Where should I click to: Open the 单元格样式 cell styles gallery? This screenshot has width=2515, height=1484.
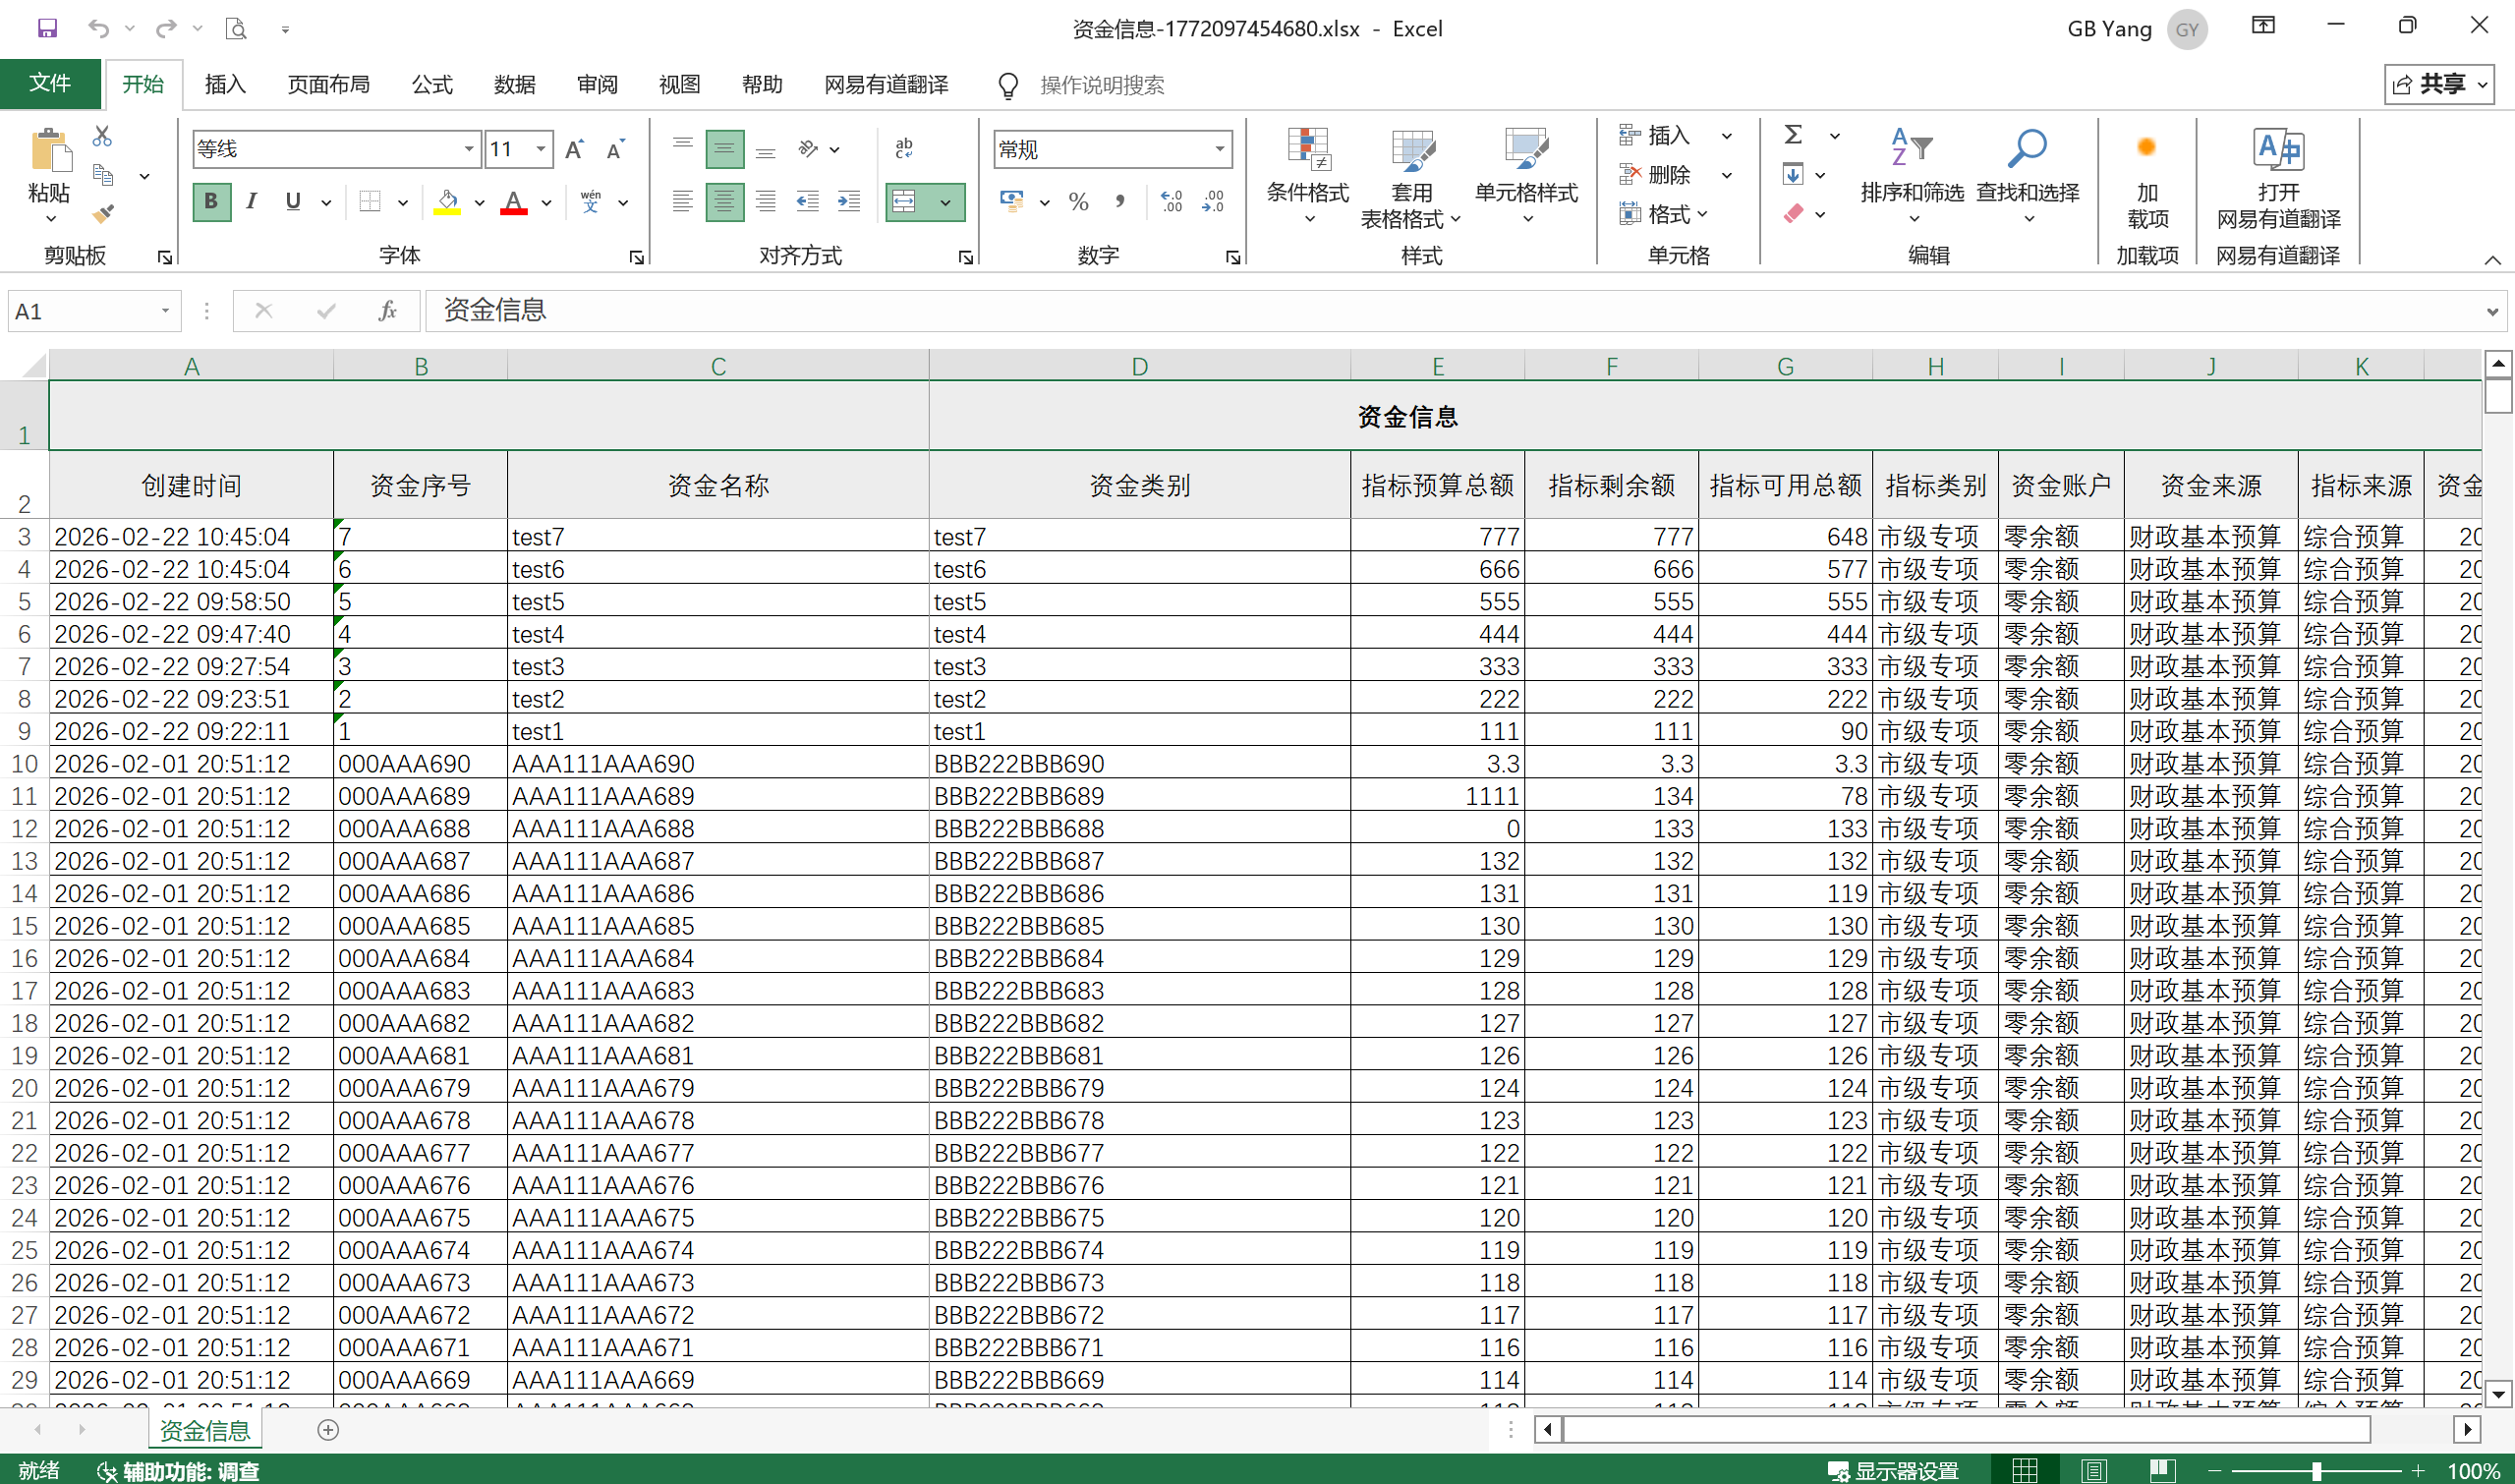pyautogui.click(x=1527, y=176)
